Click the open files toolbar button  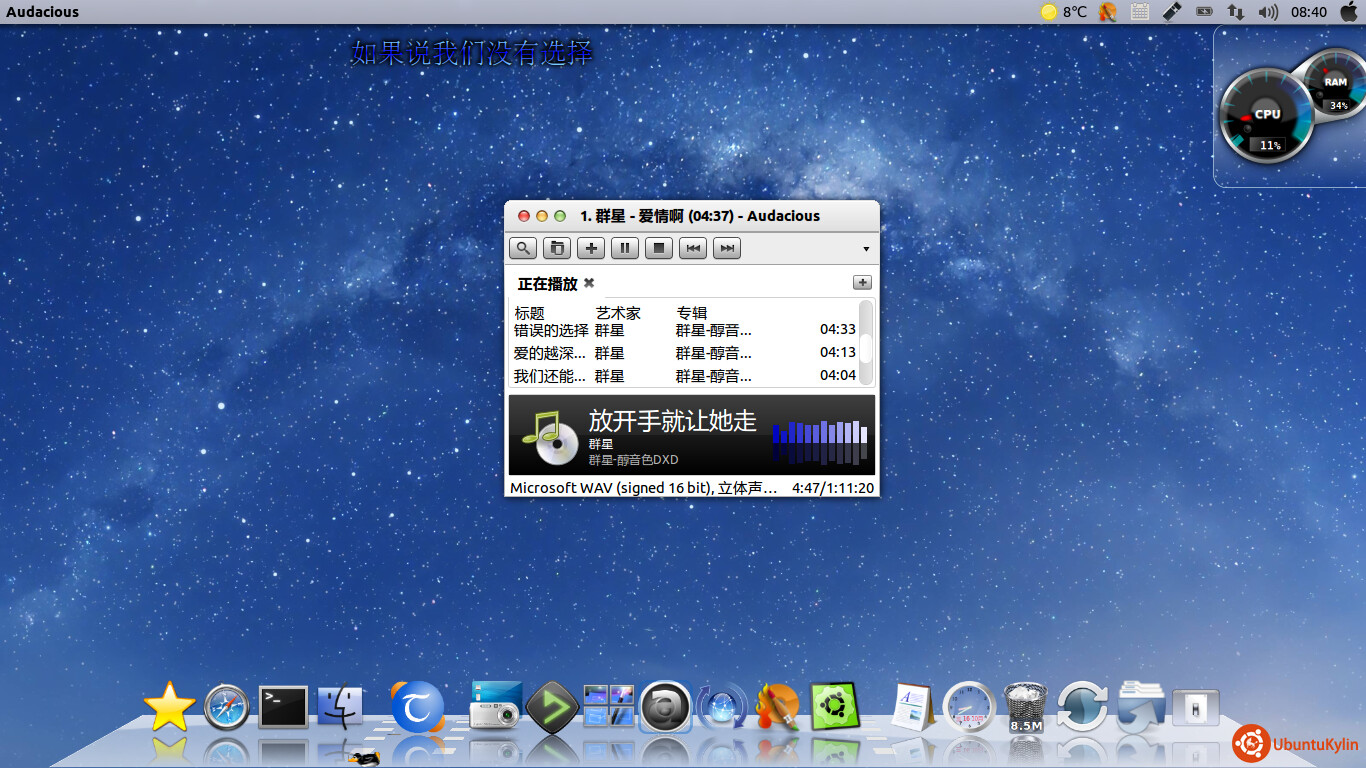[557, 248]
